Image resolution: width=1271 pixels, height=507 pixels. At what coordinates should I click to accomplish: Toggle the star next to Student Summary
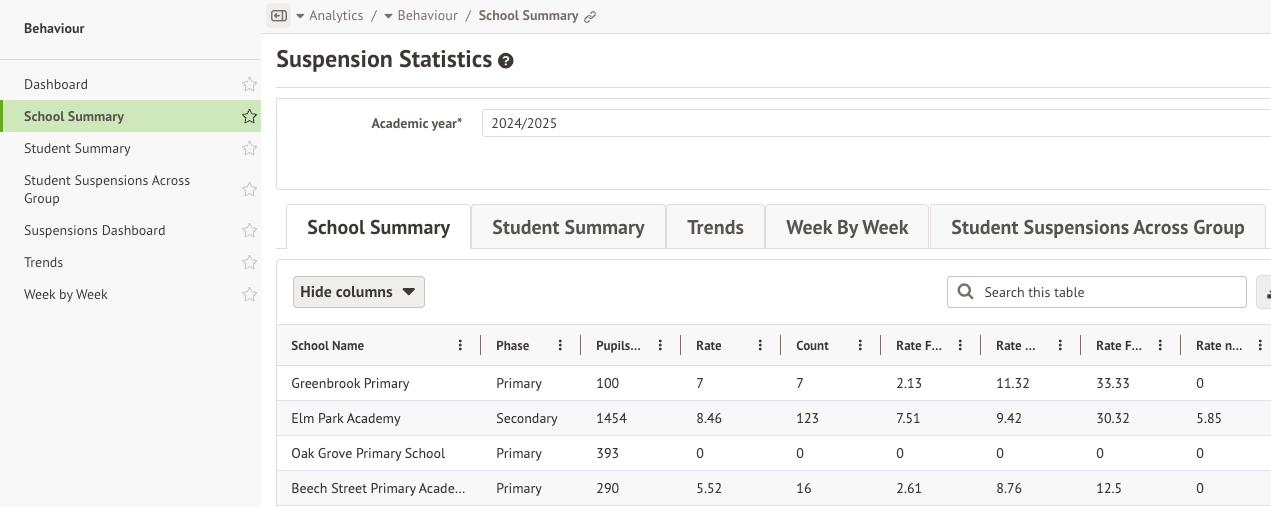tap(249, 149)
